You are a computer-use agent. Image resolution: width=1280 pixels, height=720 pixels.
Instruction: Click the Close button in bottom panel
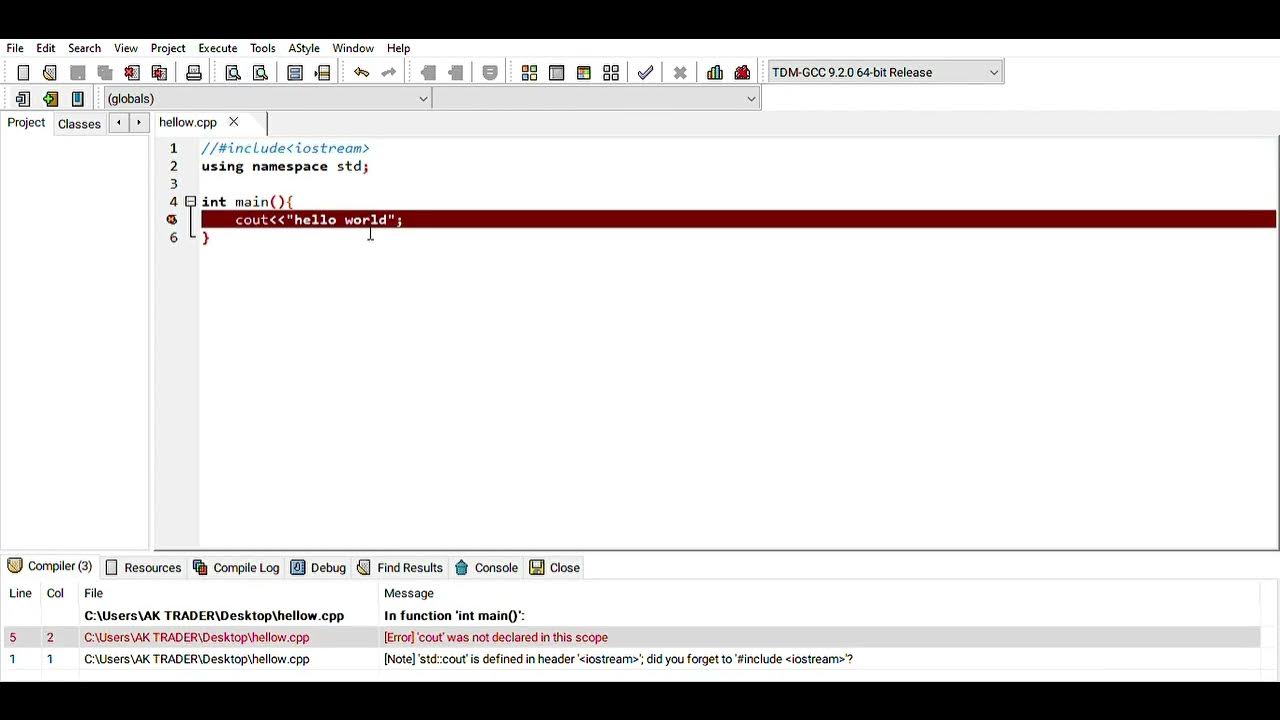click(x=555, y=567)
